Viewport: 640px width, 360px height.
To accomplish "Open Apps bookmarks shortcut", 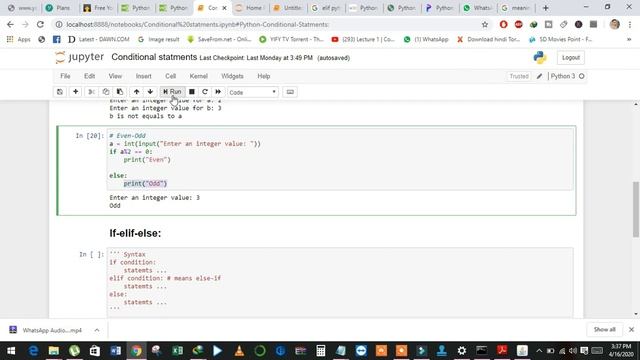I will [19, 40].
